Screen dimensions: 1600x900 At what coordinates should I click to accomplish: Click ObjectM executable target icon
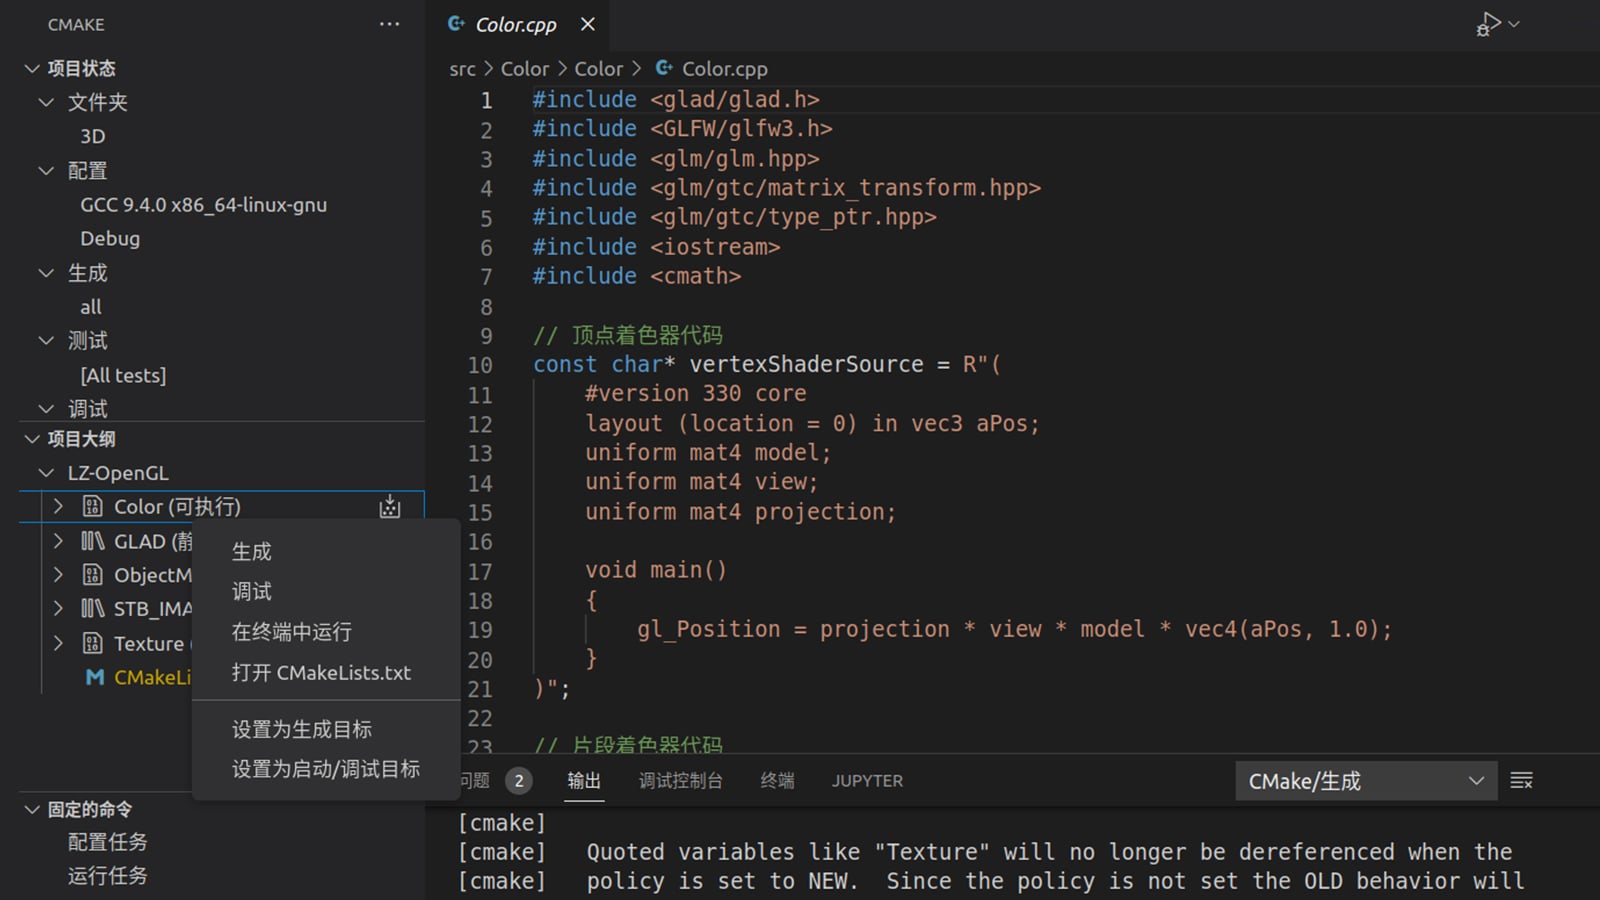[92, 575]
